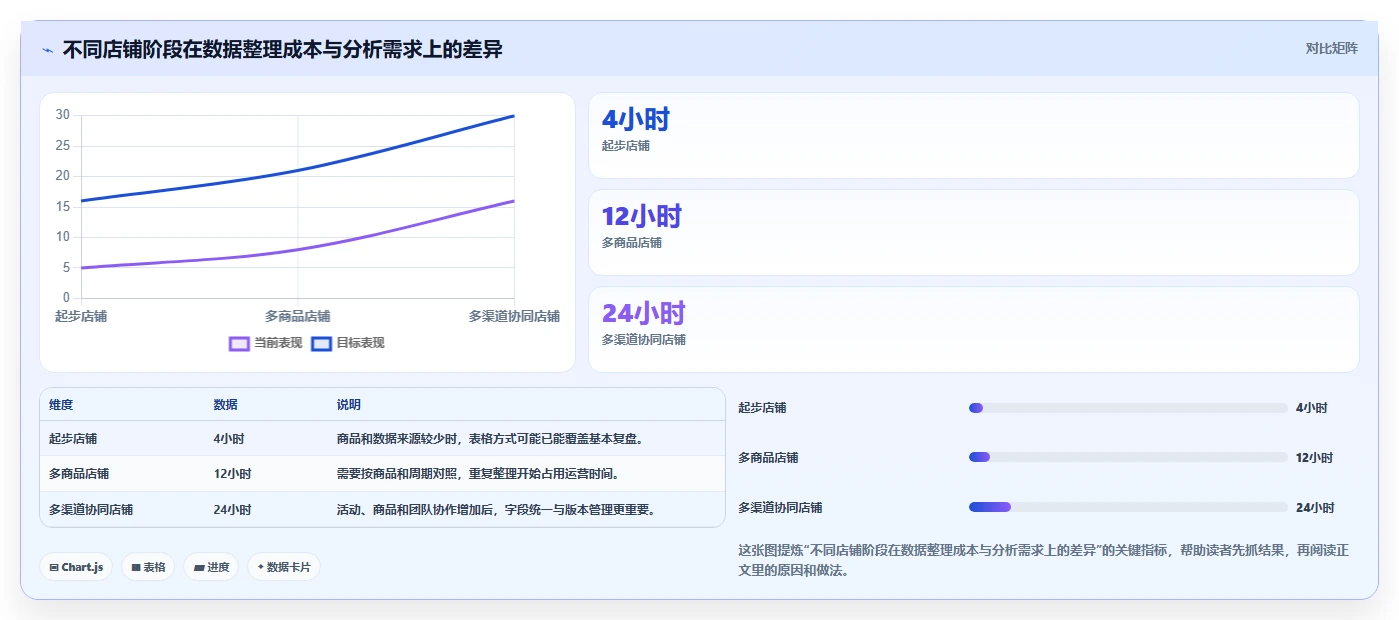Click the purple 当前表现 legend swatch
This screenshot has height=620, width=1399.
pyautogui.click(x=239, y=343)
